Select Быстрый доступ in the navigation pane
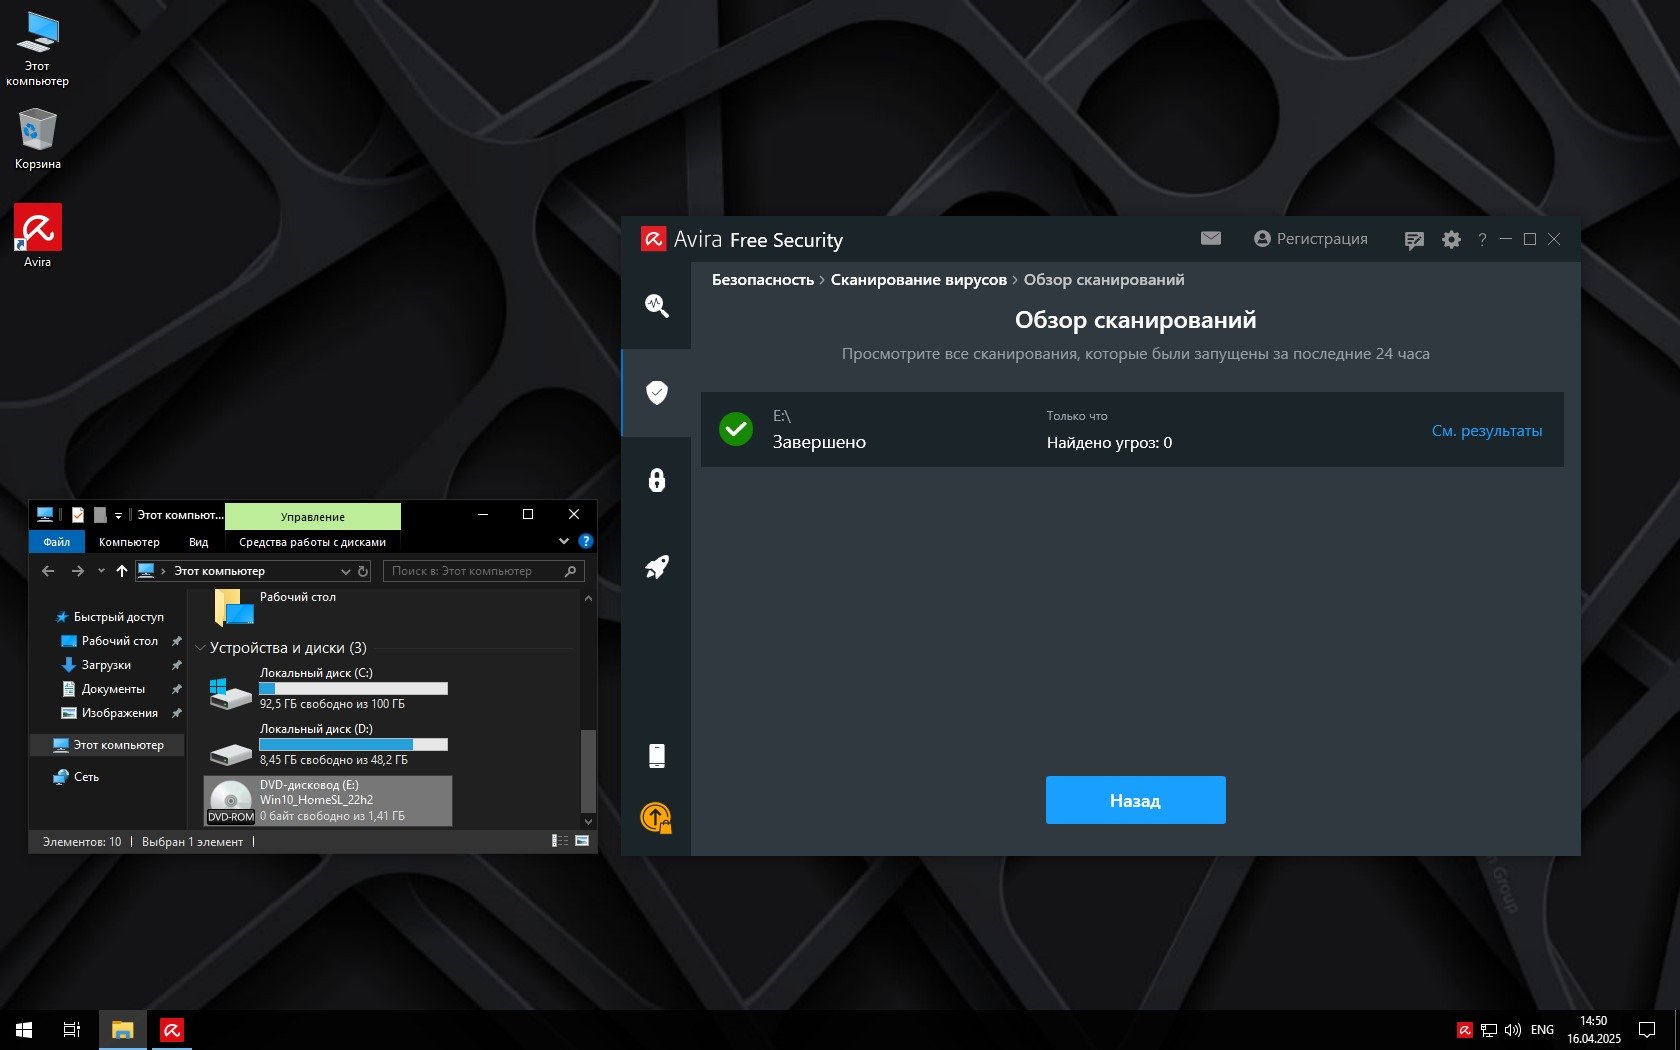The height and width of the screenshot is (1050, 1680). [108, 617]
